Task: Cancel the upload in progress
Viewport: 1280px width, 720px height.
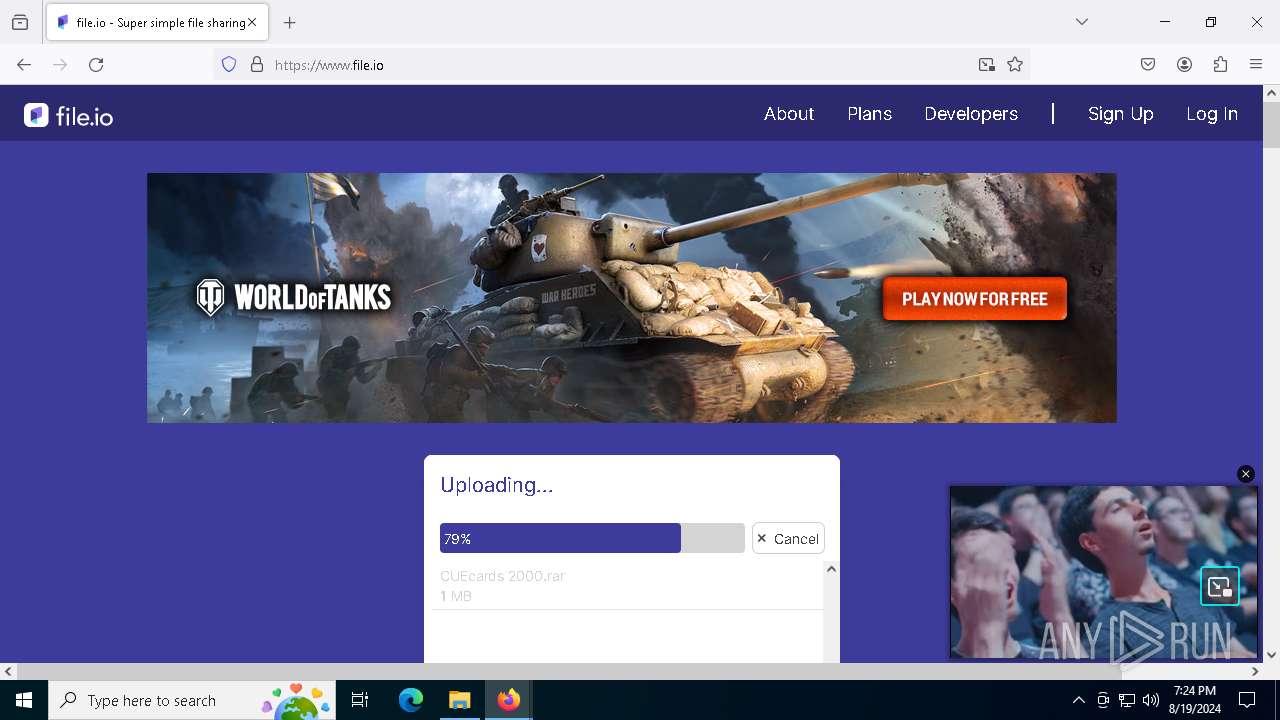Action: coord(788,538)
